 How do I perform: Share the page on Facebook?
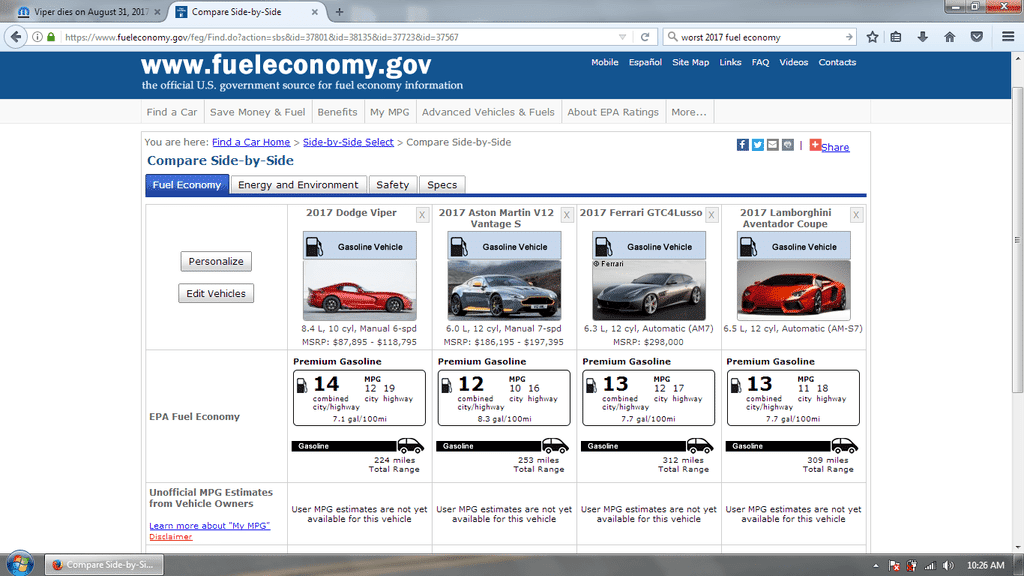[743, 145]
